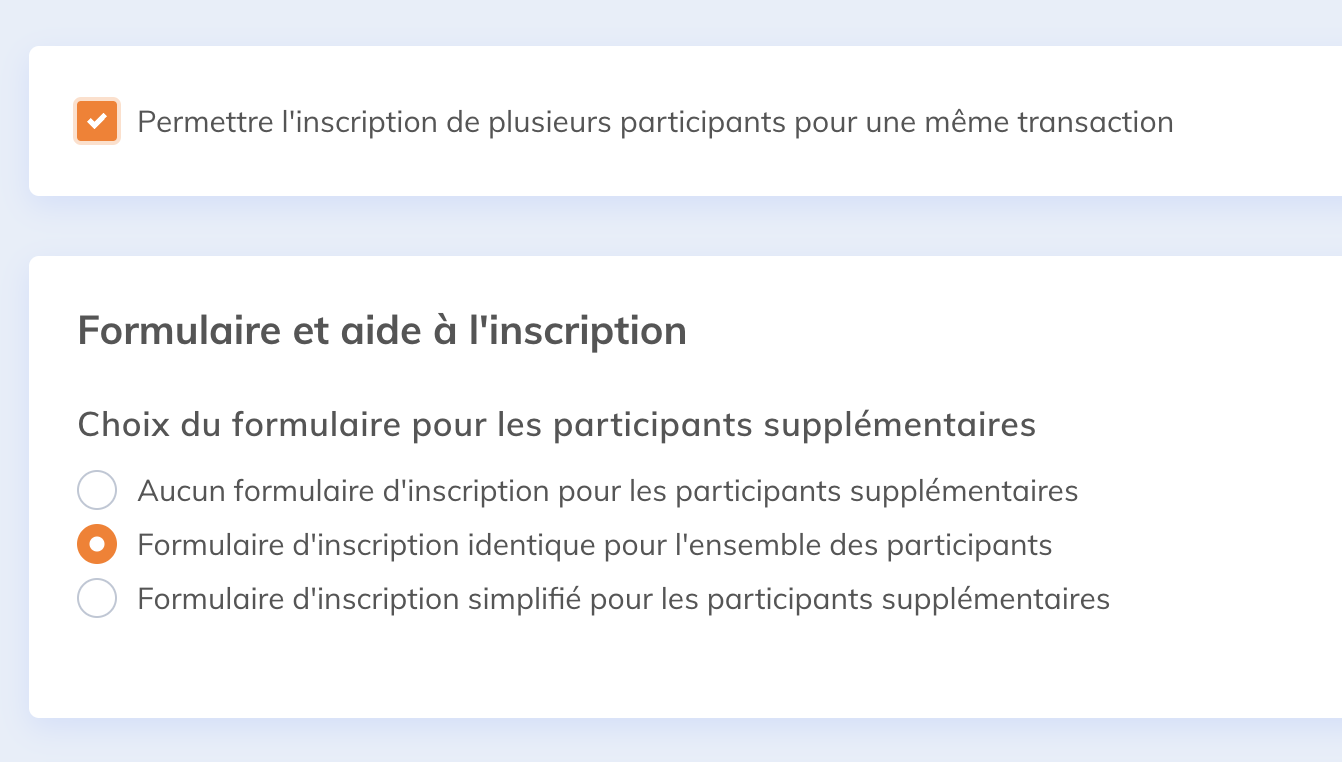The image size is (1342, 762).
Task: Click the "Formulaire et aide à l'inscription" heading
Action: point(382,331)
